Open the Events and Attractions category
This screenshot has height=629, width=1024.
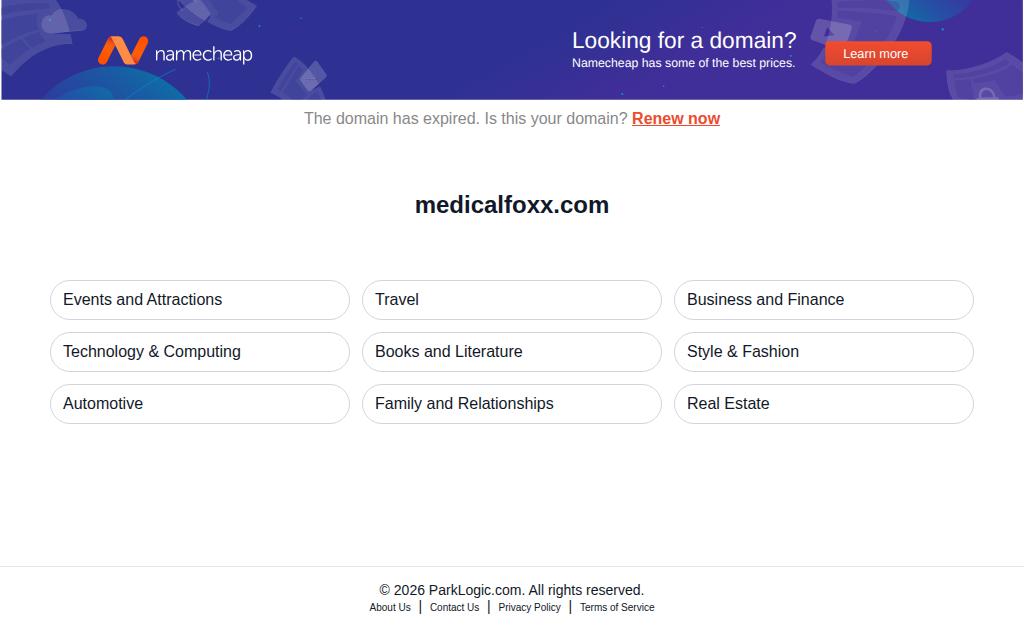click(x=200, y=300)
